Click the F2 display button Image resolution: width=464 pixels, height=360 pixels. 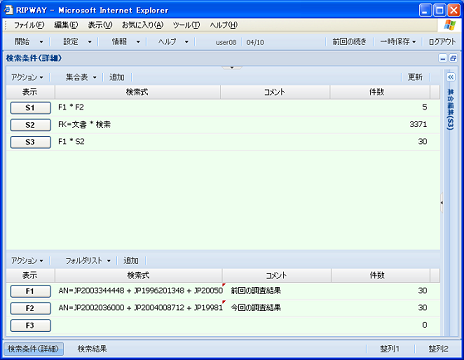pos(30,308)
